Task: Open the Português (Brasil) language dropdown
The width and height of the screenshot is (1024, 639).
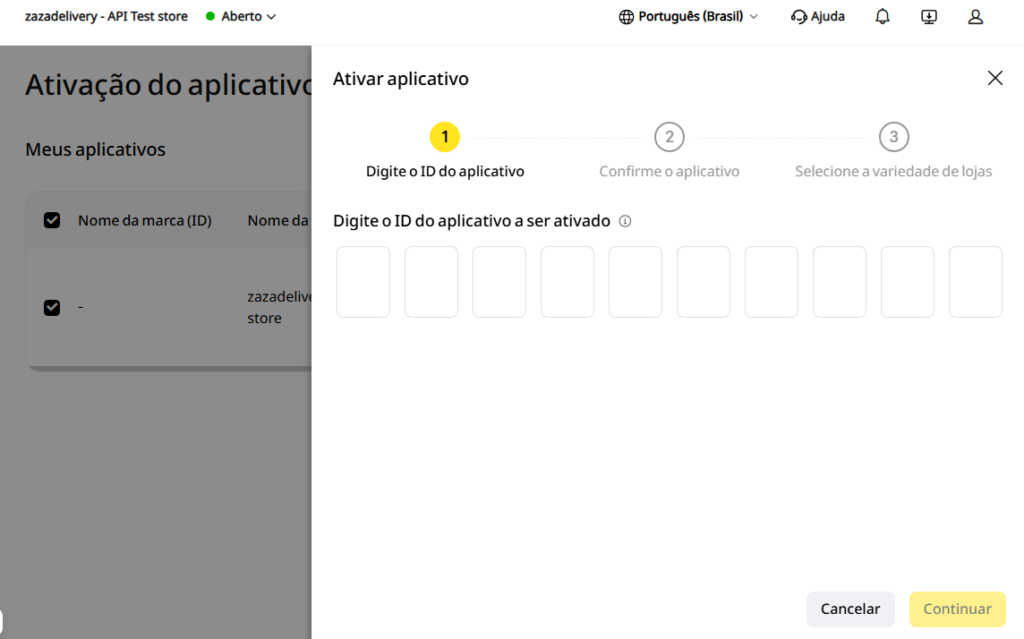Action: click(x=688, y=16)
